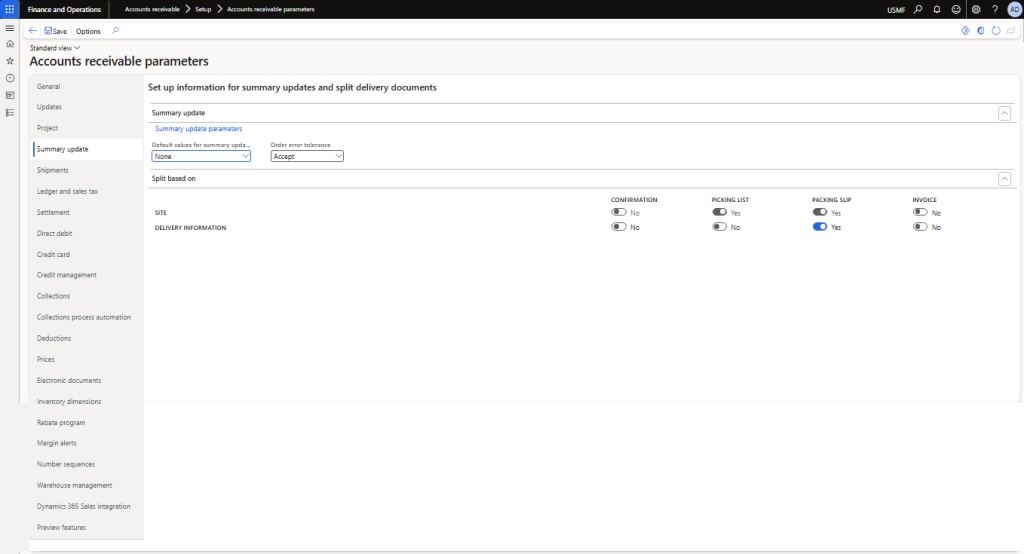This screenshot has height=554, width=1024.
Task: Click the notifications bell icon
Action: [937, 9]
